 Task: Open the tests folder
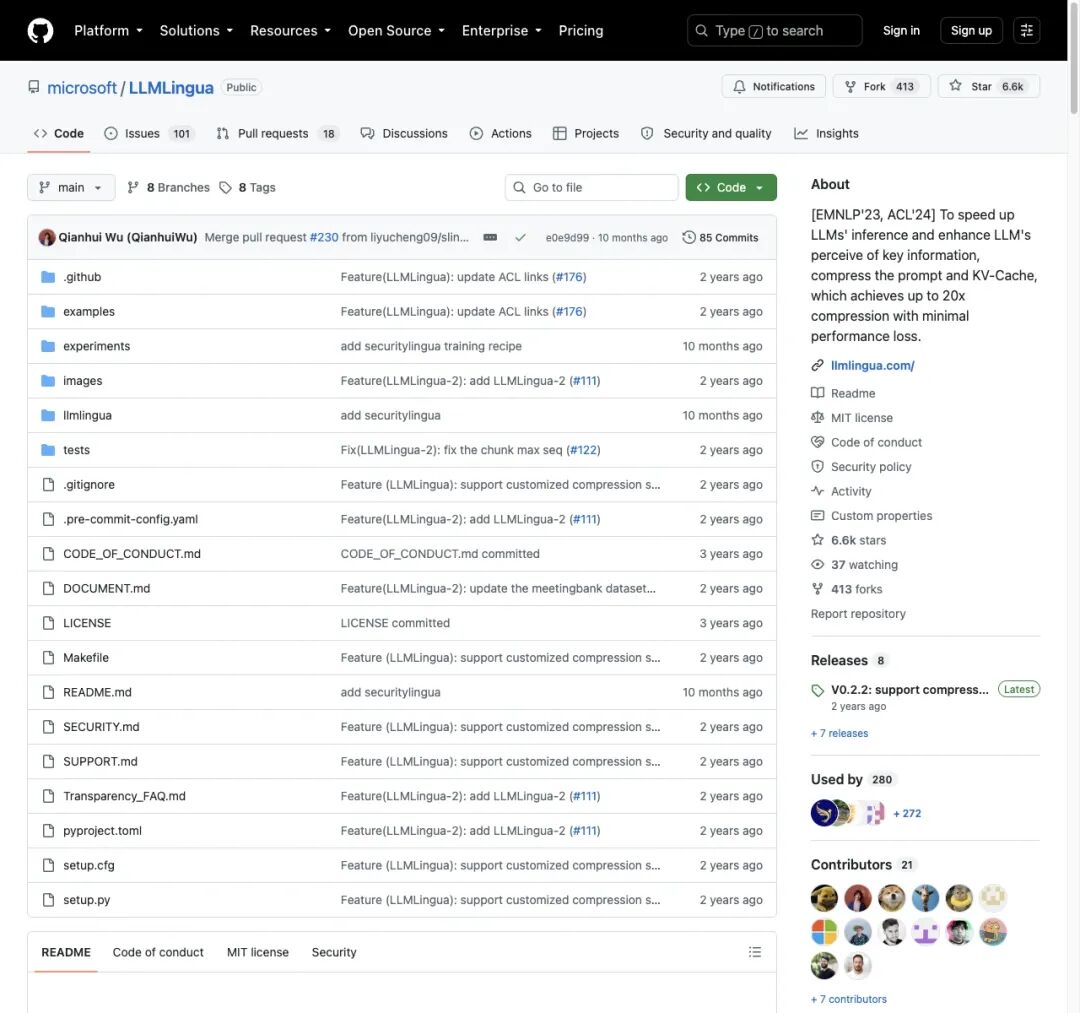[x=76, y=450]
